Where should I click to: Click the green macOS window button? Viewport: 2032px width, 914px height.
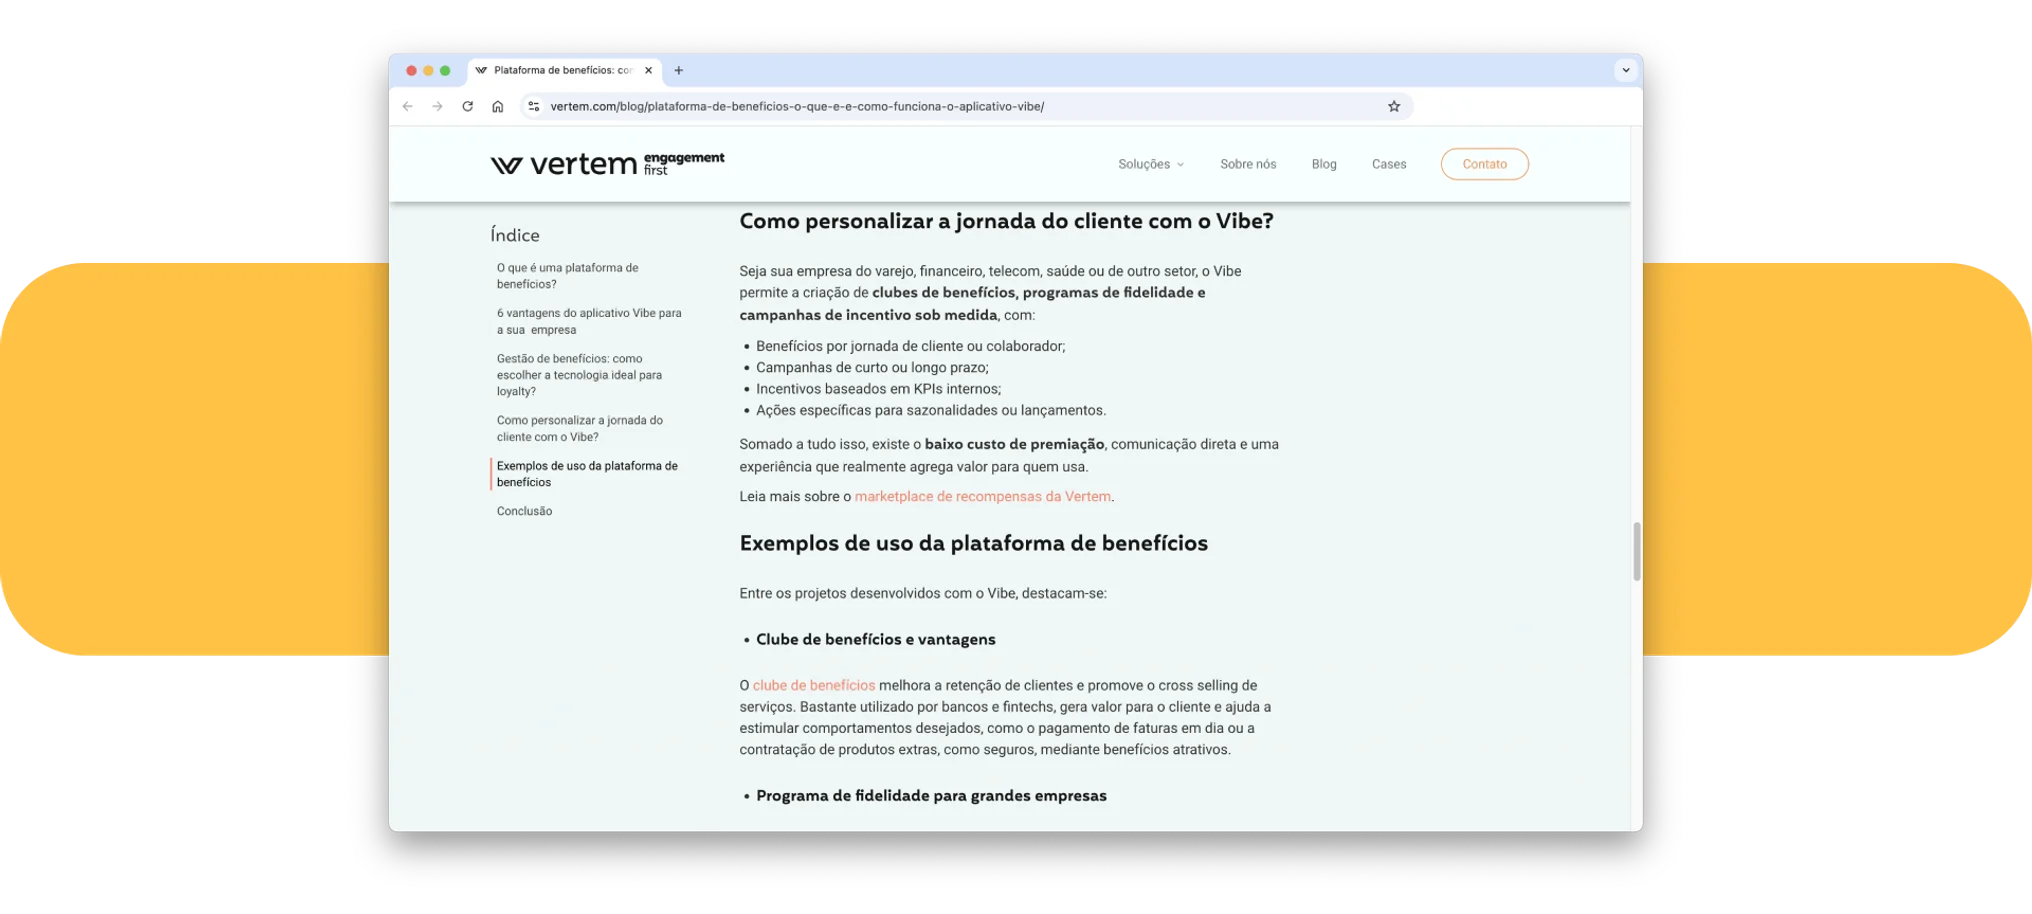click(445, 70)
